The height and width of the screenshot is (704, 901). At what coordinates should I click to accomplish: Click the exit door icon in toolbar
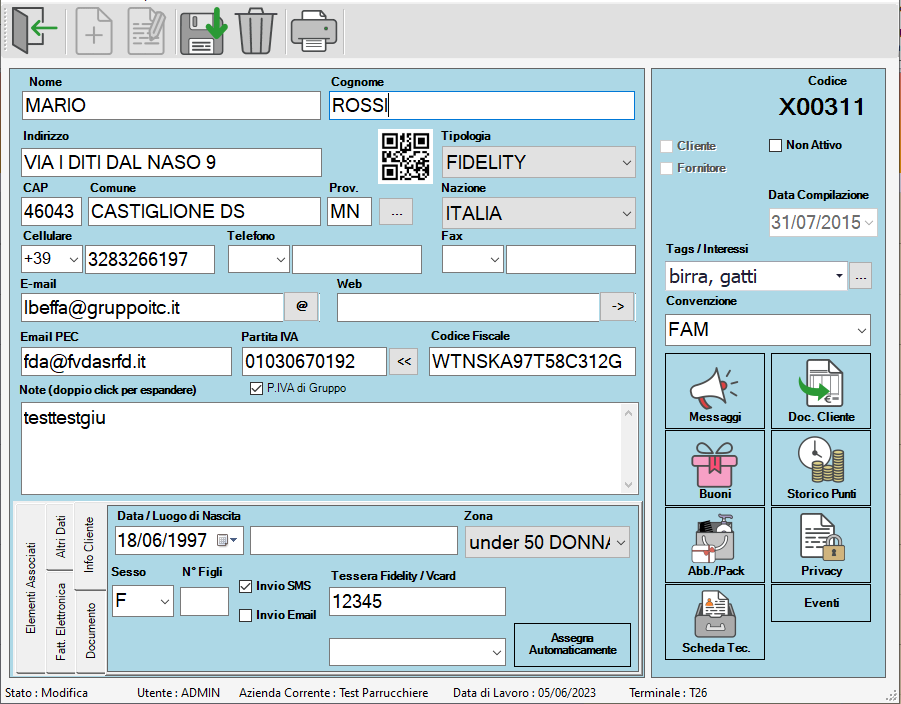point(34,32)
